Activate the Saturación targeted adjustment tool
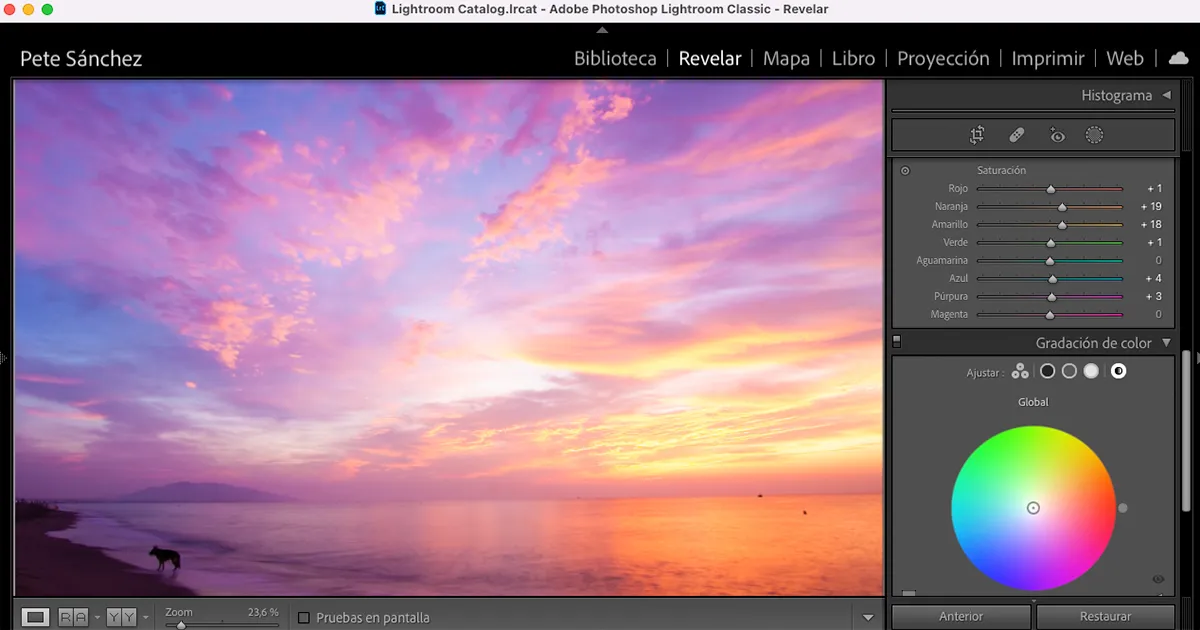 [x=905, y=171]
